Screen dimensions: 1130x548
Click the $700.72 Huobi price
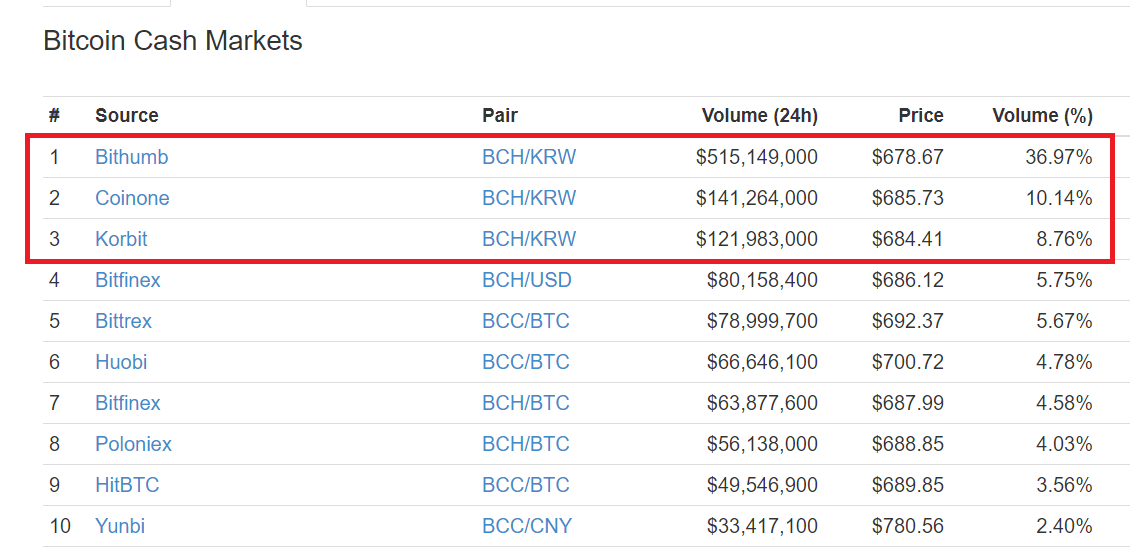click(x=907, y=362)
